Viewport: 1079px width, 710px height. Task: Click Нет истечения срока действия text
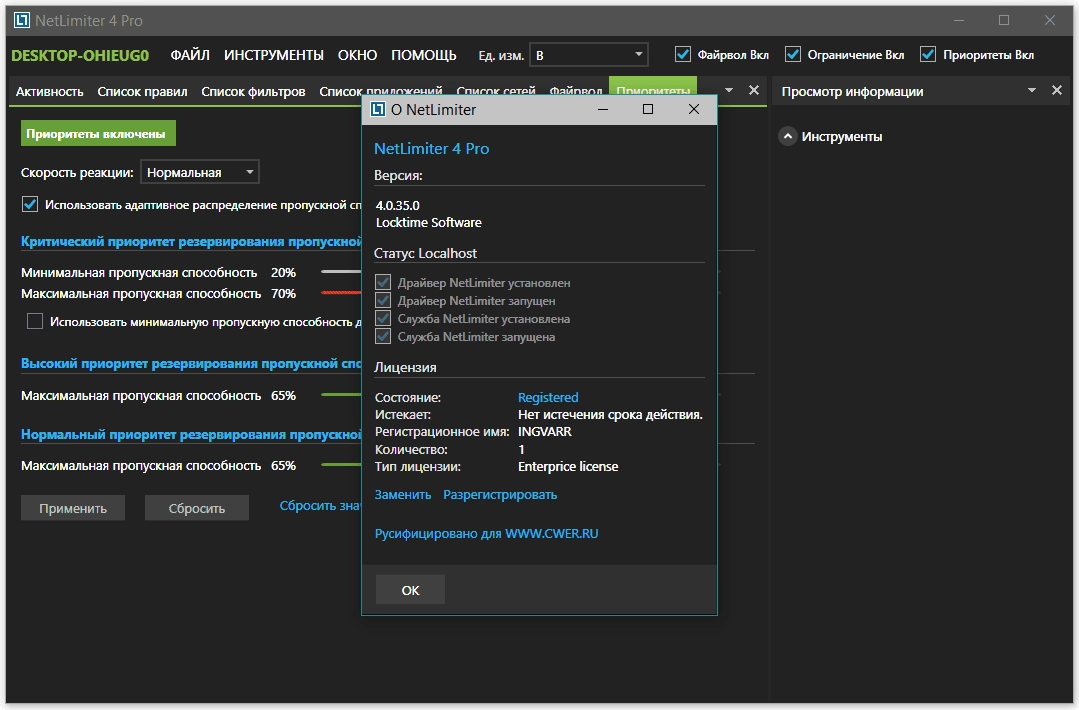tap(610, 414)
